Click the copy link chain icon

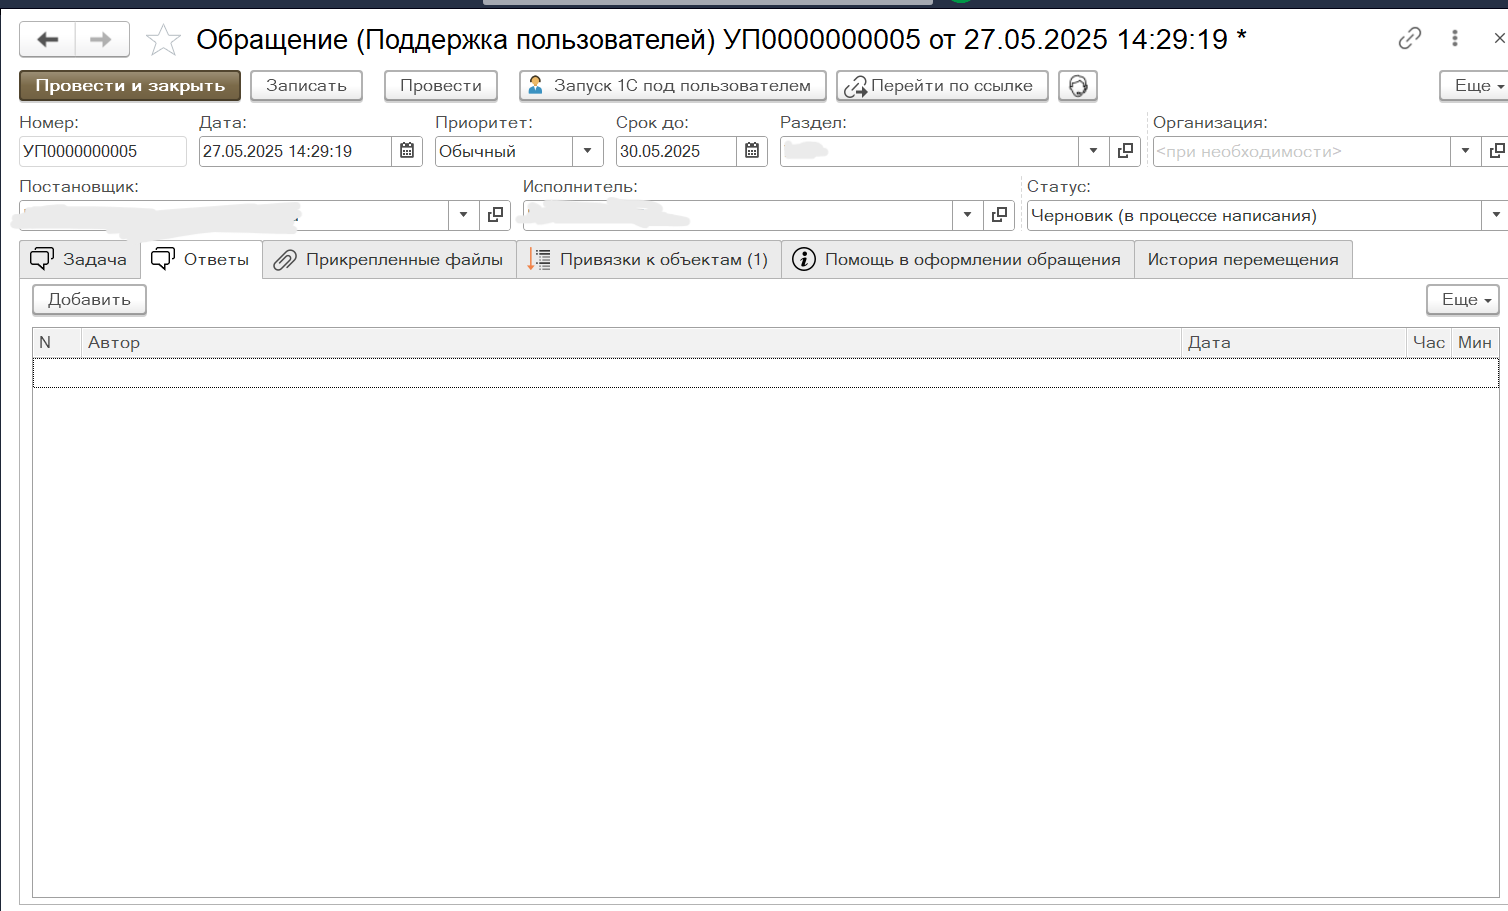(x=1409, y=39)
